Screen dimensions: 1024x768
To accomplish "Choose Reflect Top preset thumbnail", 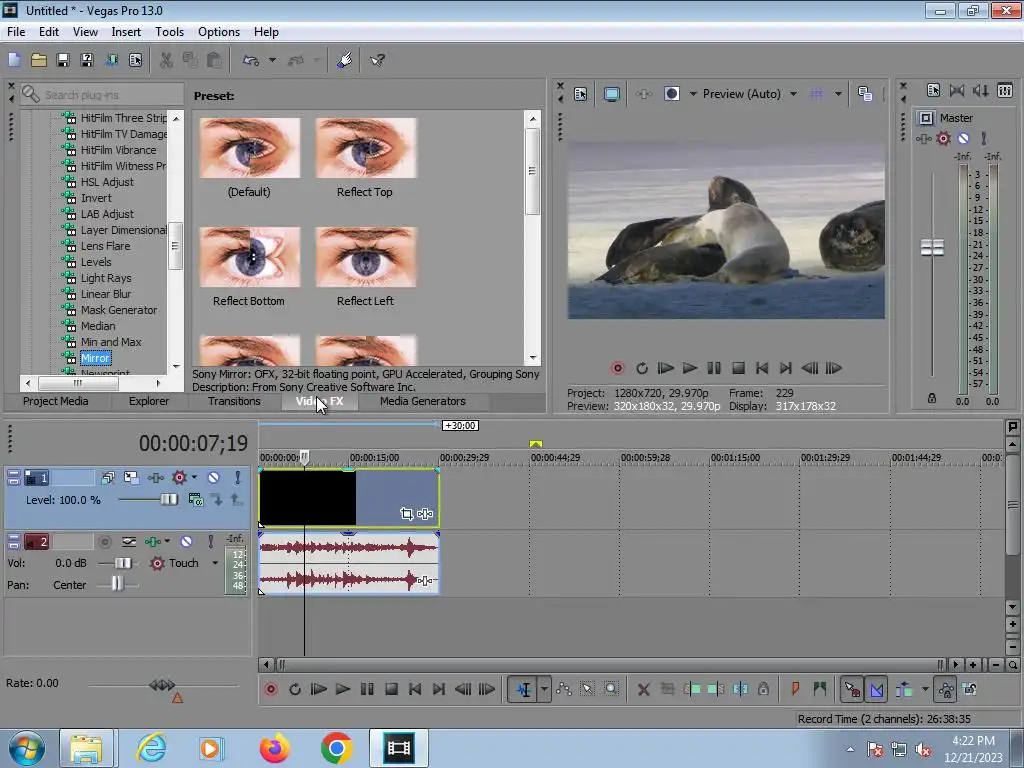I will (x=365, y=148).
